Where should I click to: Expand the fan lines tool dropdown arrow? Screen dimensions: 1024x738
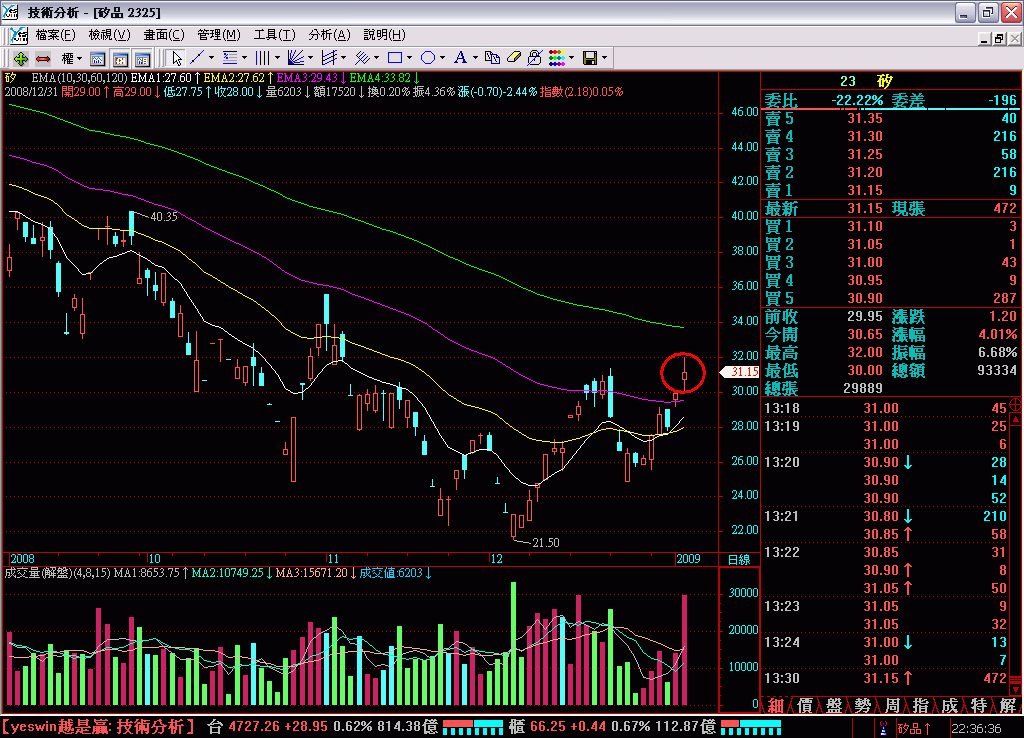(x=310, y=59)
